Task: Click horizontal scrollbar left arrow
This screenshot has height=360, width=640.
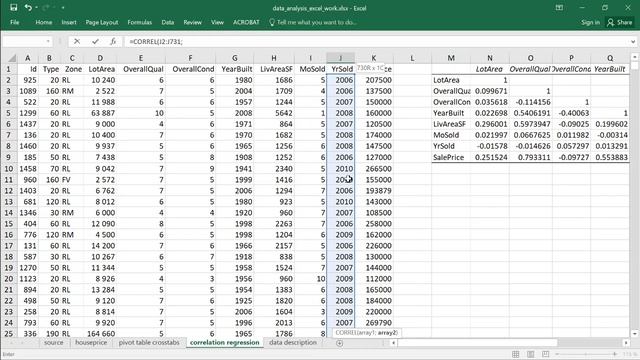Action: (x=393, y=343)
